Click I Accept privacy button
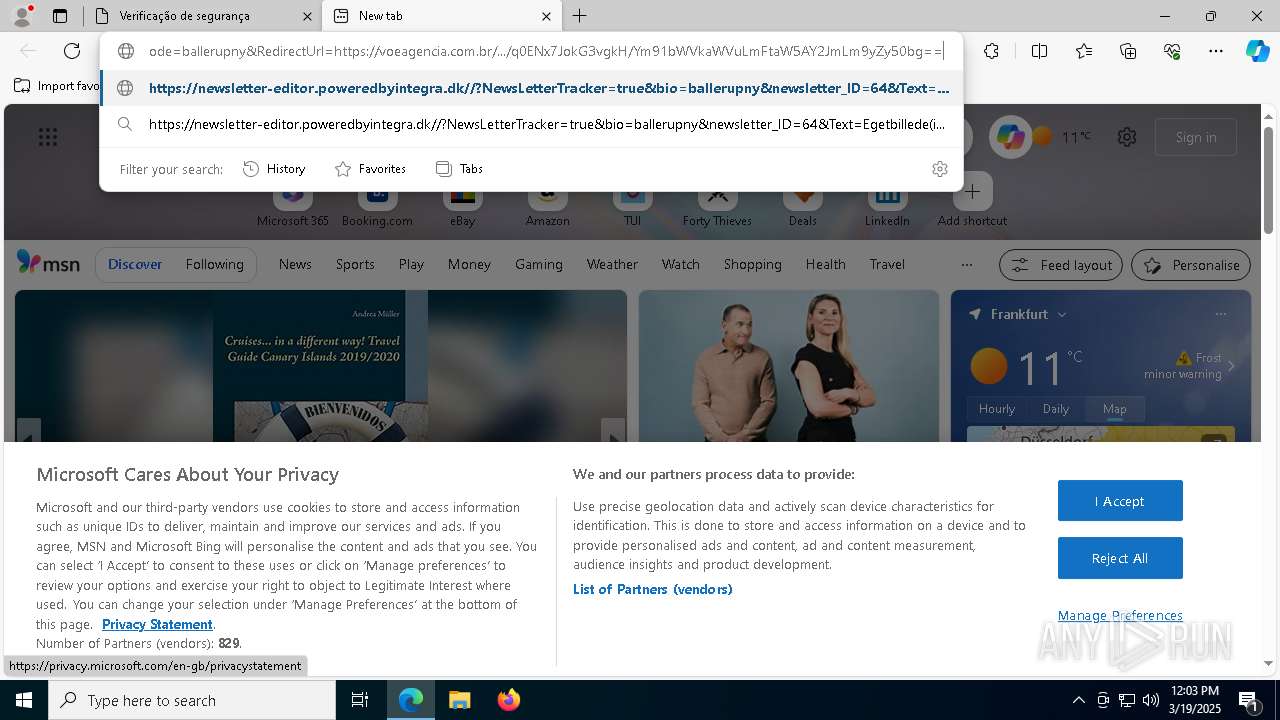The image size is (1280, 720). (1120, 501)
